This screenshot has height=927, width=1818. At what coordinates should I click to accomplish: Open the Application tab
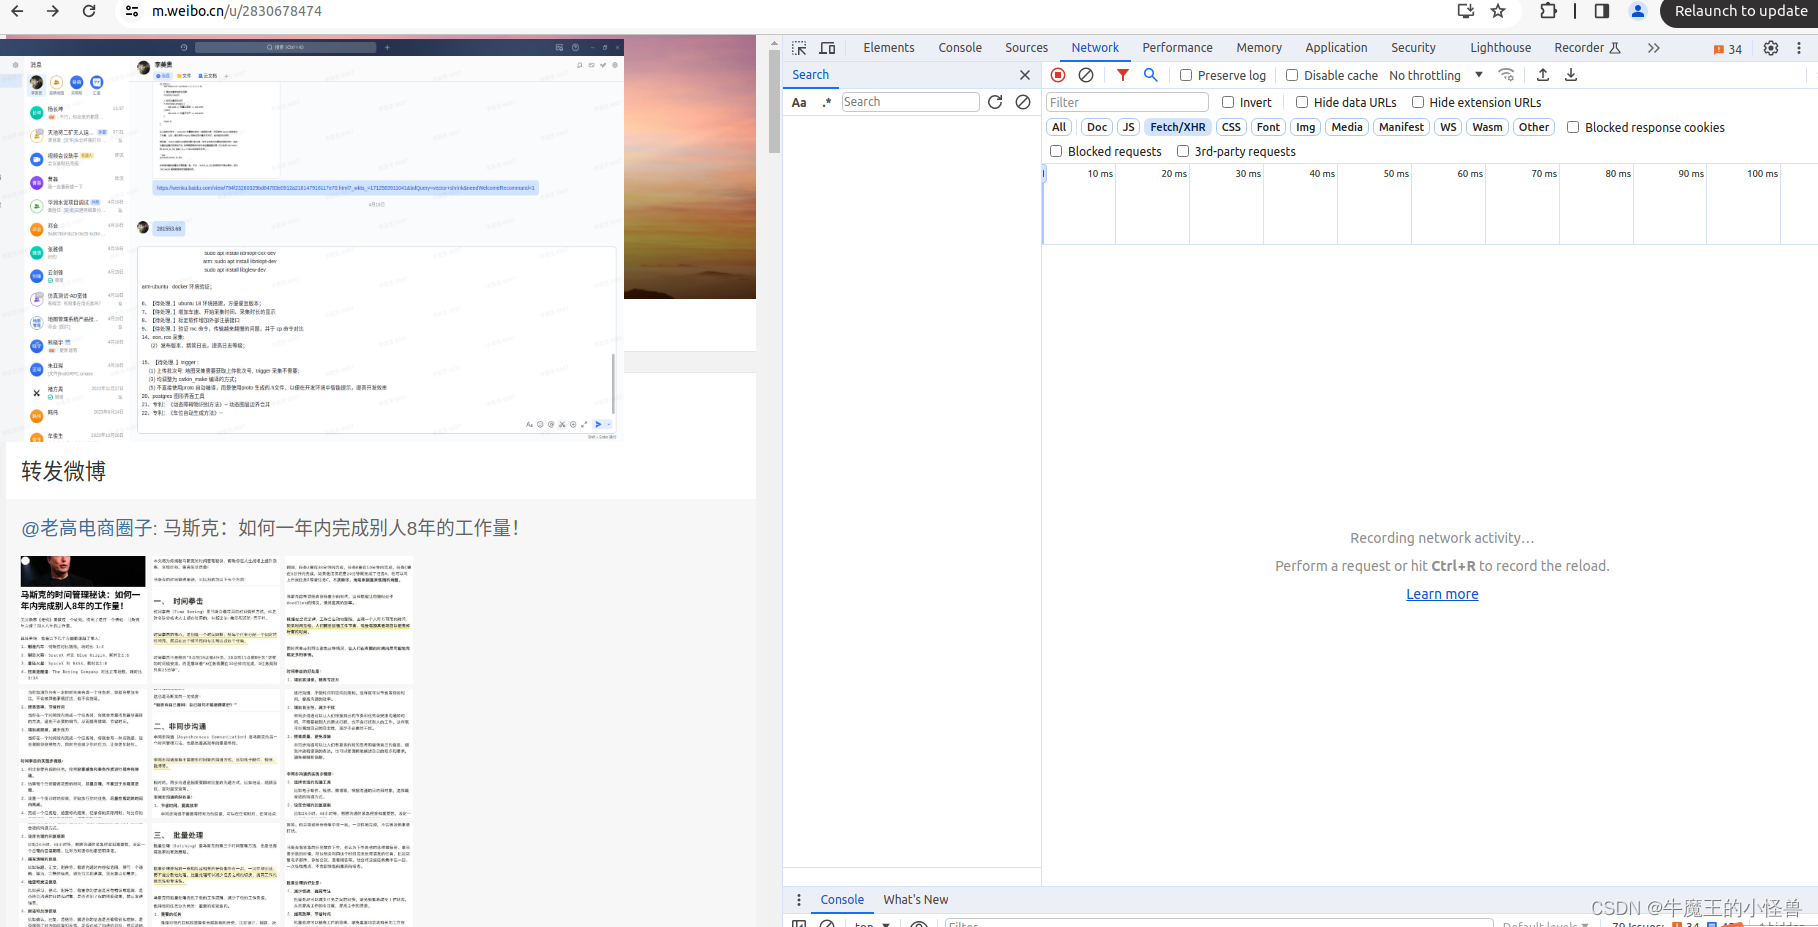click(1336, 48)
